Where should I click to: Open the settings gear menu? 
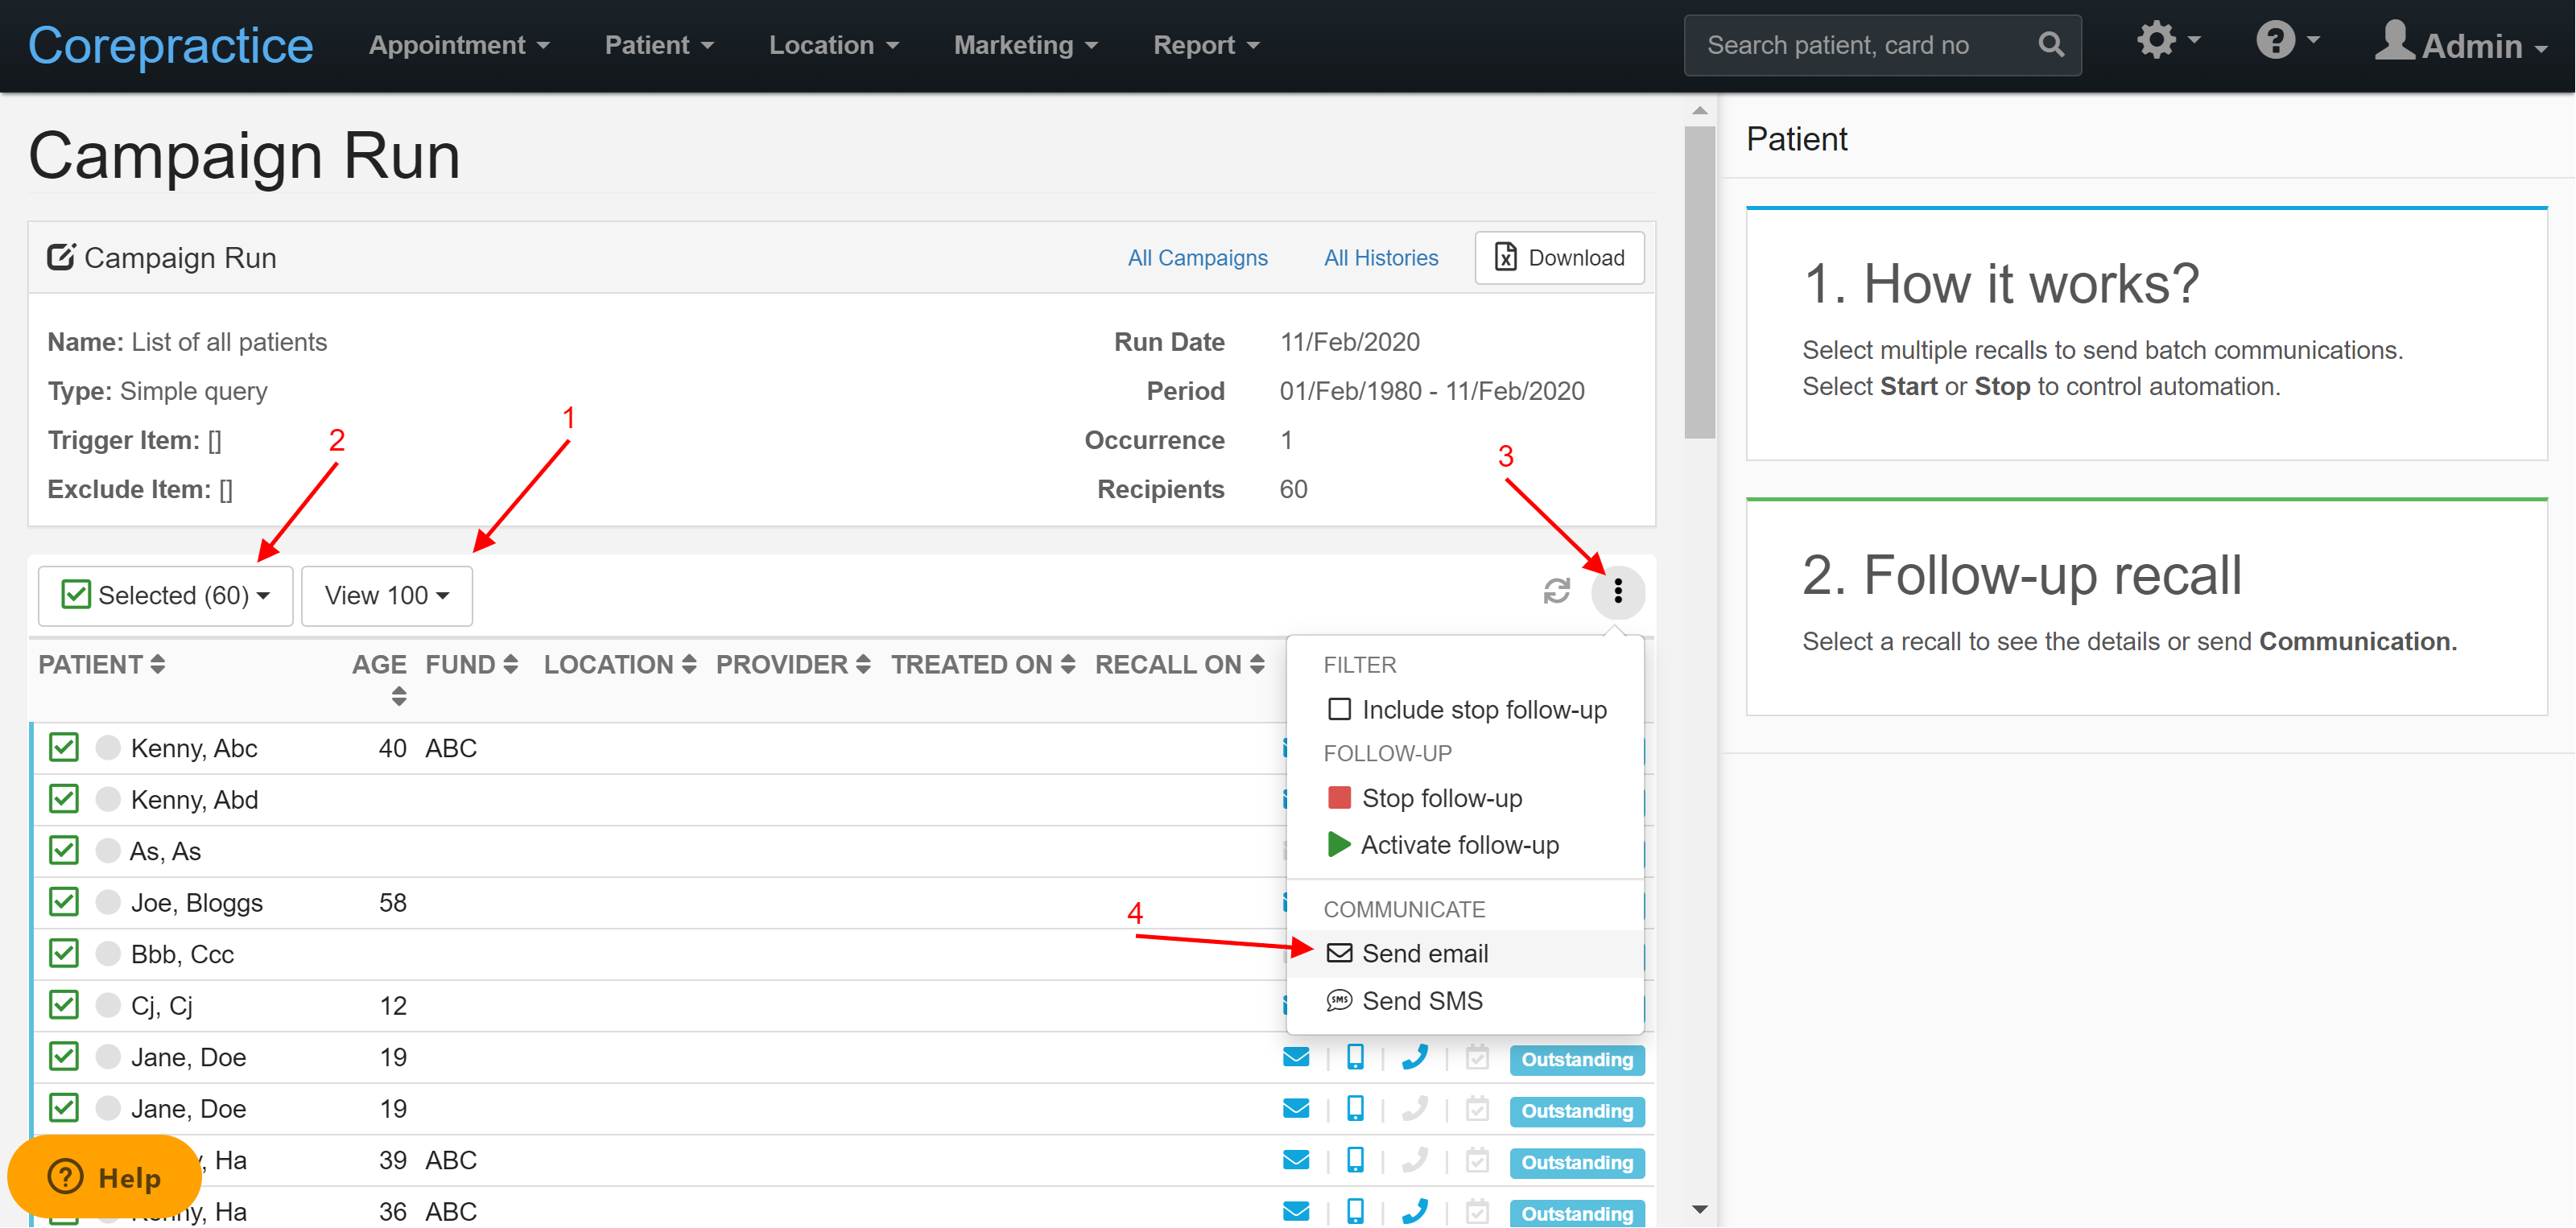click(2167, 41)
